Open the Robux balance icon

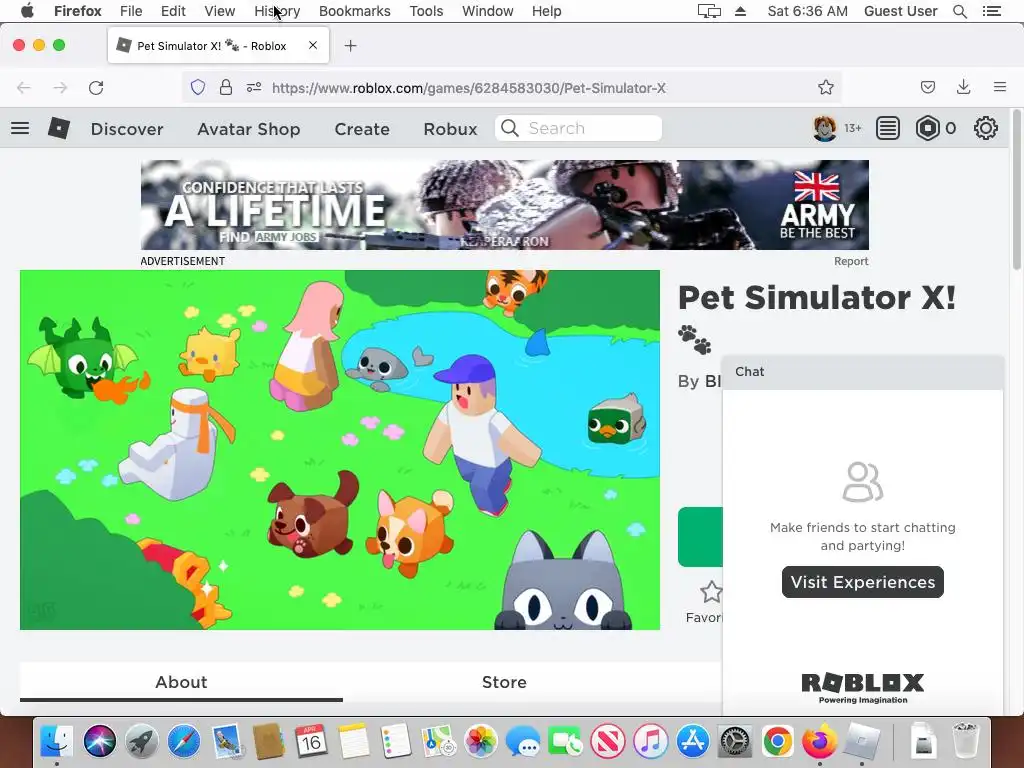click(x=927, y=128)
